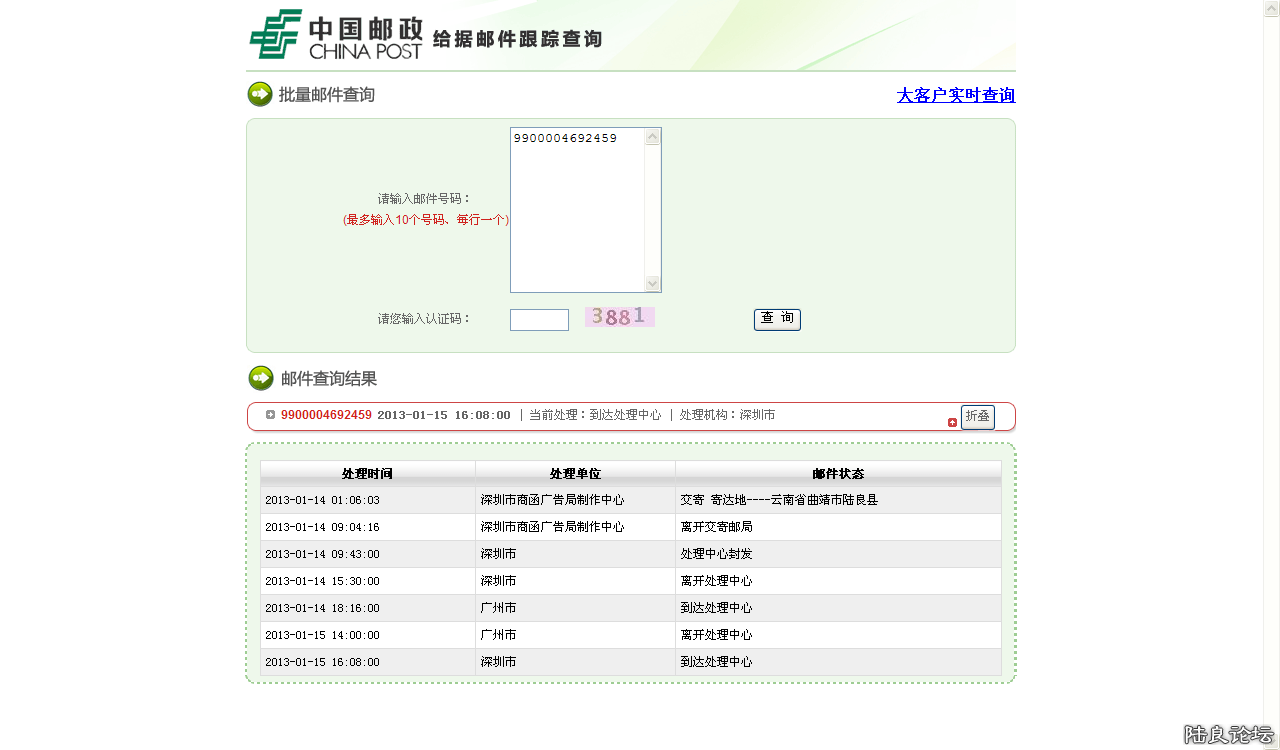This screenshot has width=1280, height=750.
Task: Click the 3881 captcha image
Action: point(619,317)
